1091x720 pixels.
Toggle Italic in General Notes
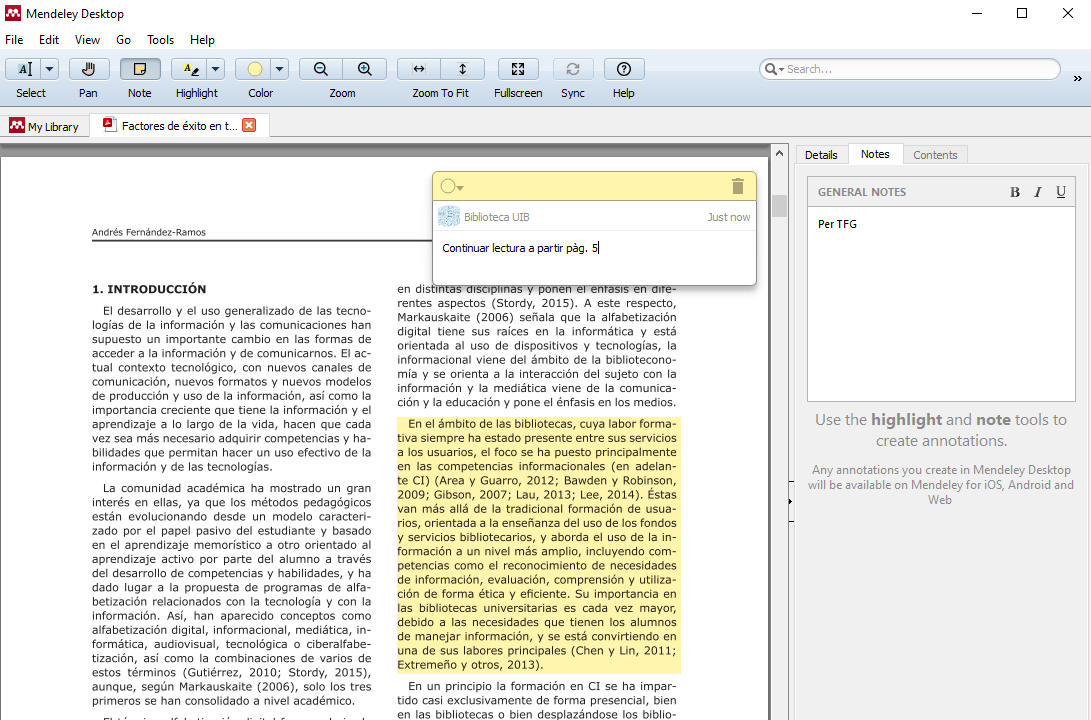[1037, 192]
